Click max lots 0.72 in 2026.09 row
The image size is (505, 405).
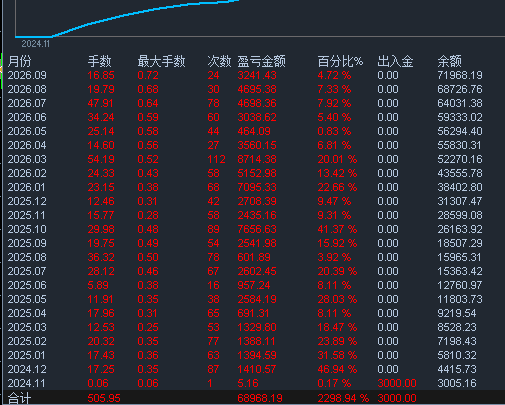click(148, 75)
